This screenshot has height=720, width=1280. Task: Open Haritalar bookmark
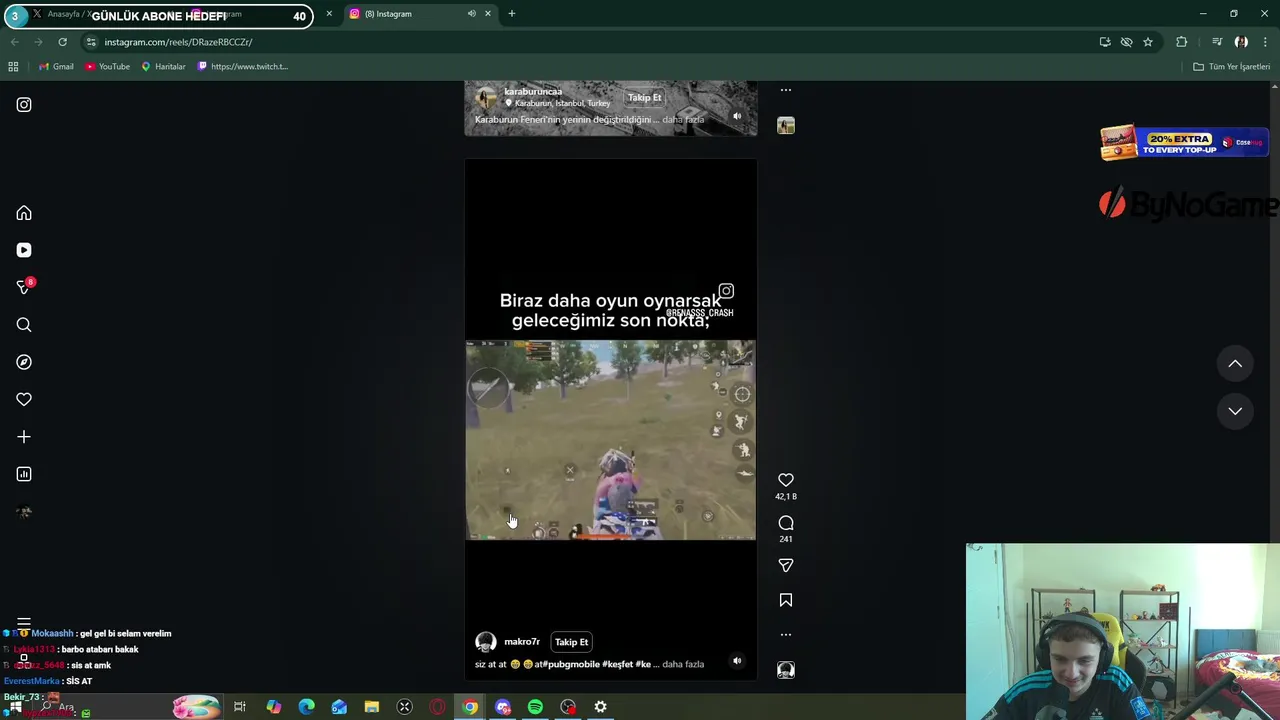pos(163,67)
